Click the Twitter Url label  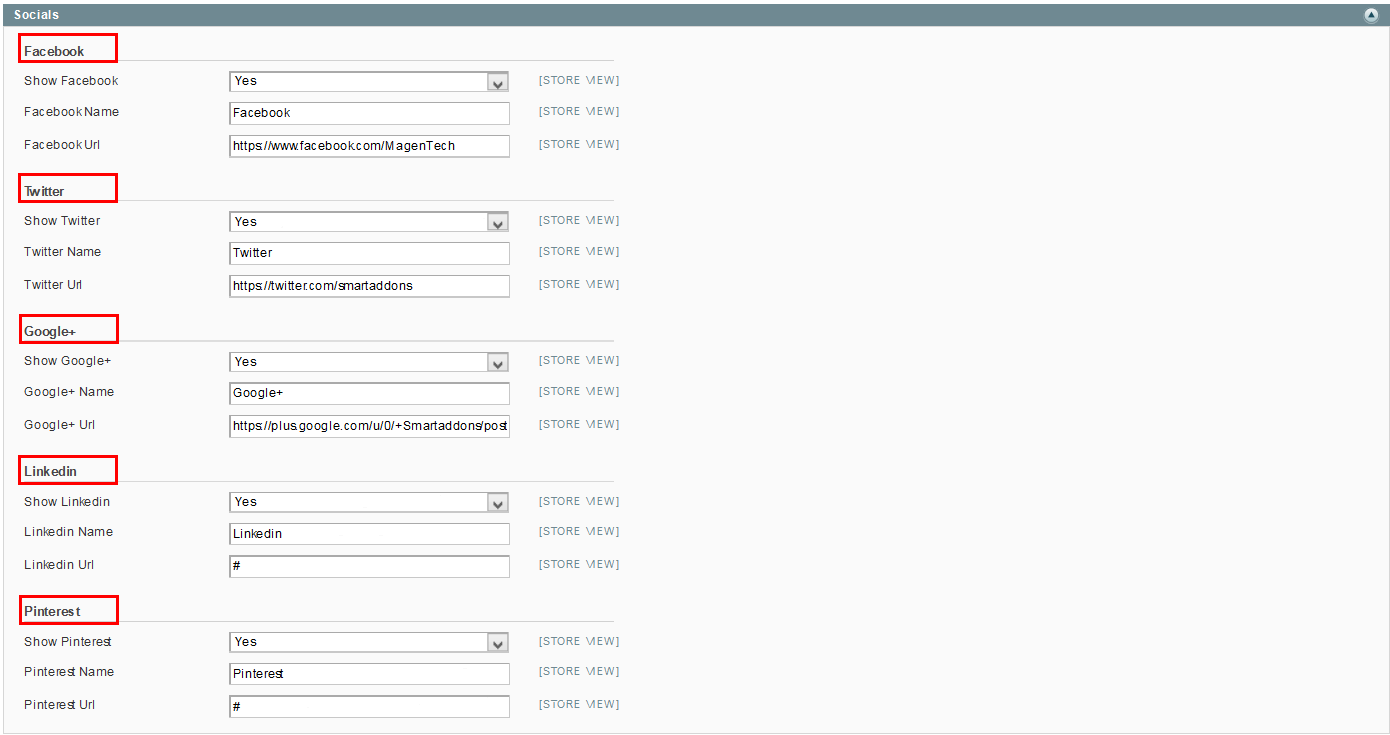click(53, 285)
